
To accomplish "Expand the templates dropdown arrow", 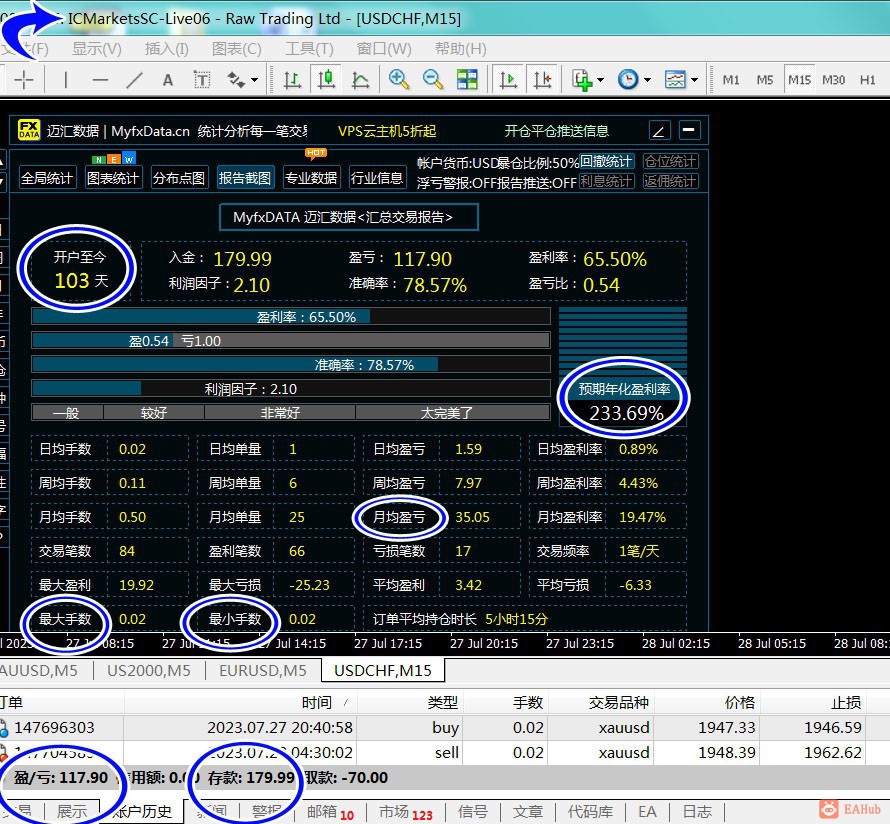I will pyautogui.click(x=694, y=80).
